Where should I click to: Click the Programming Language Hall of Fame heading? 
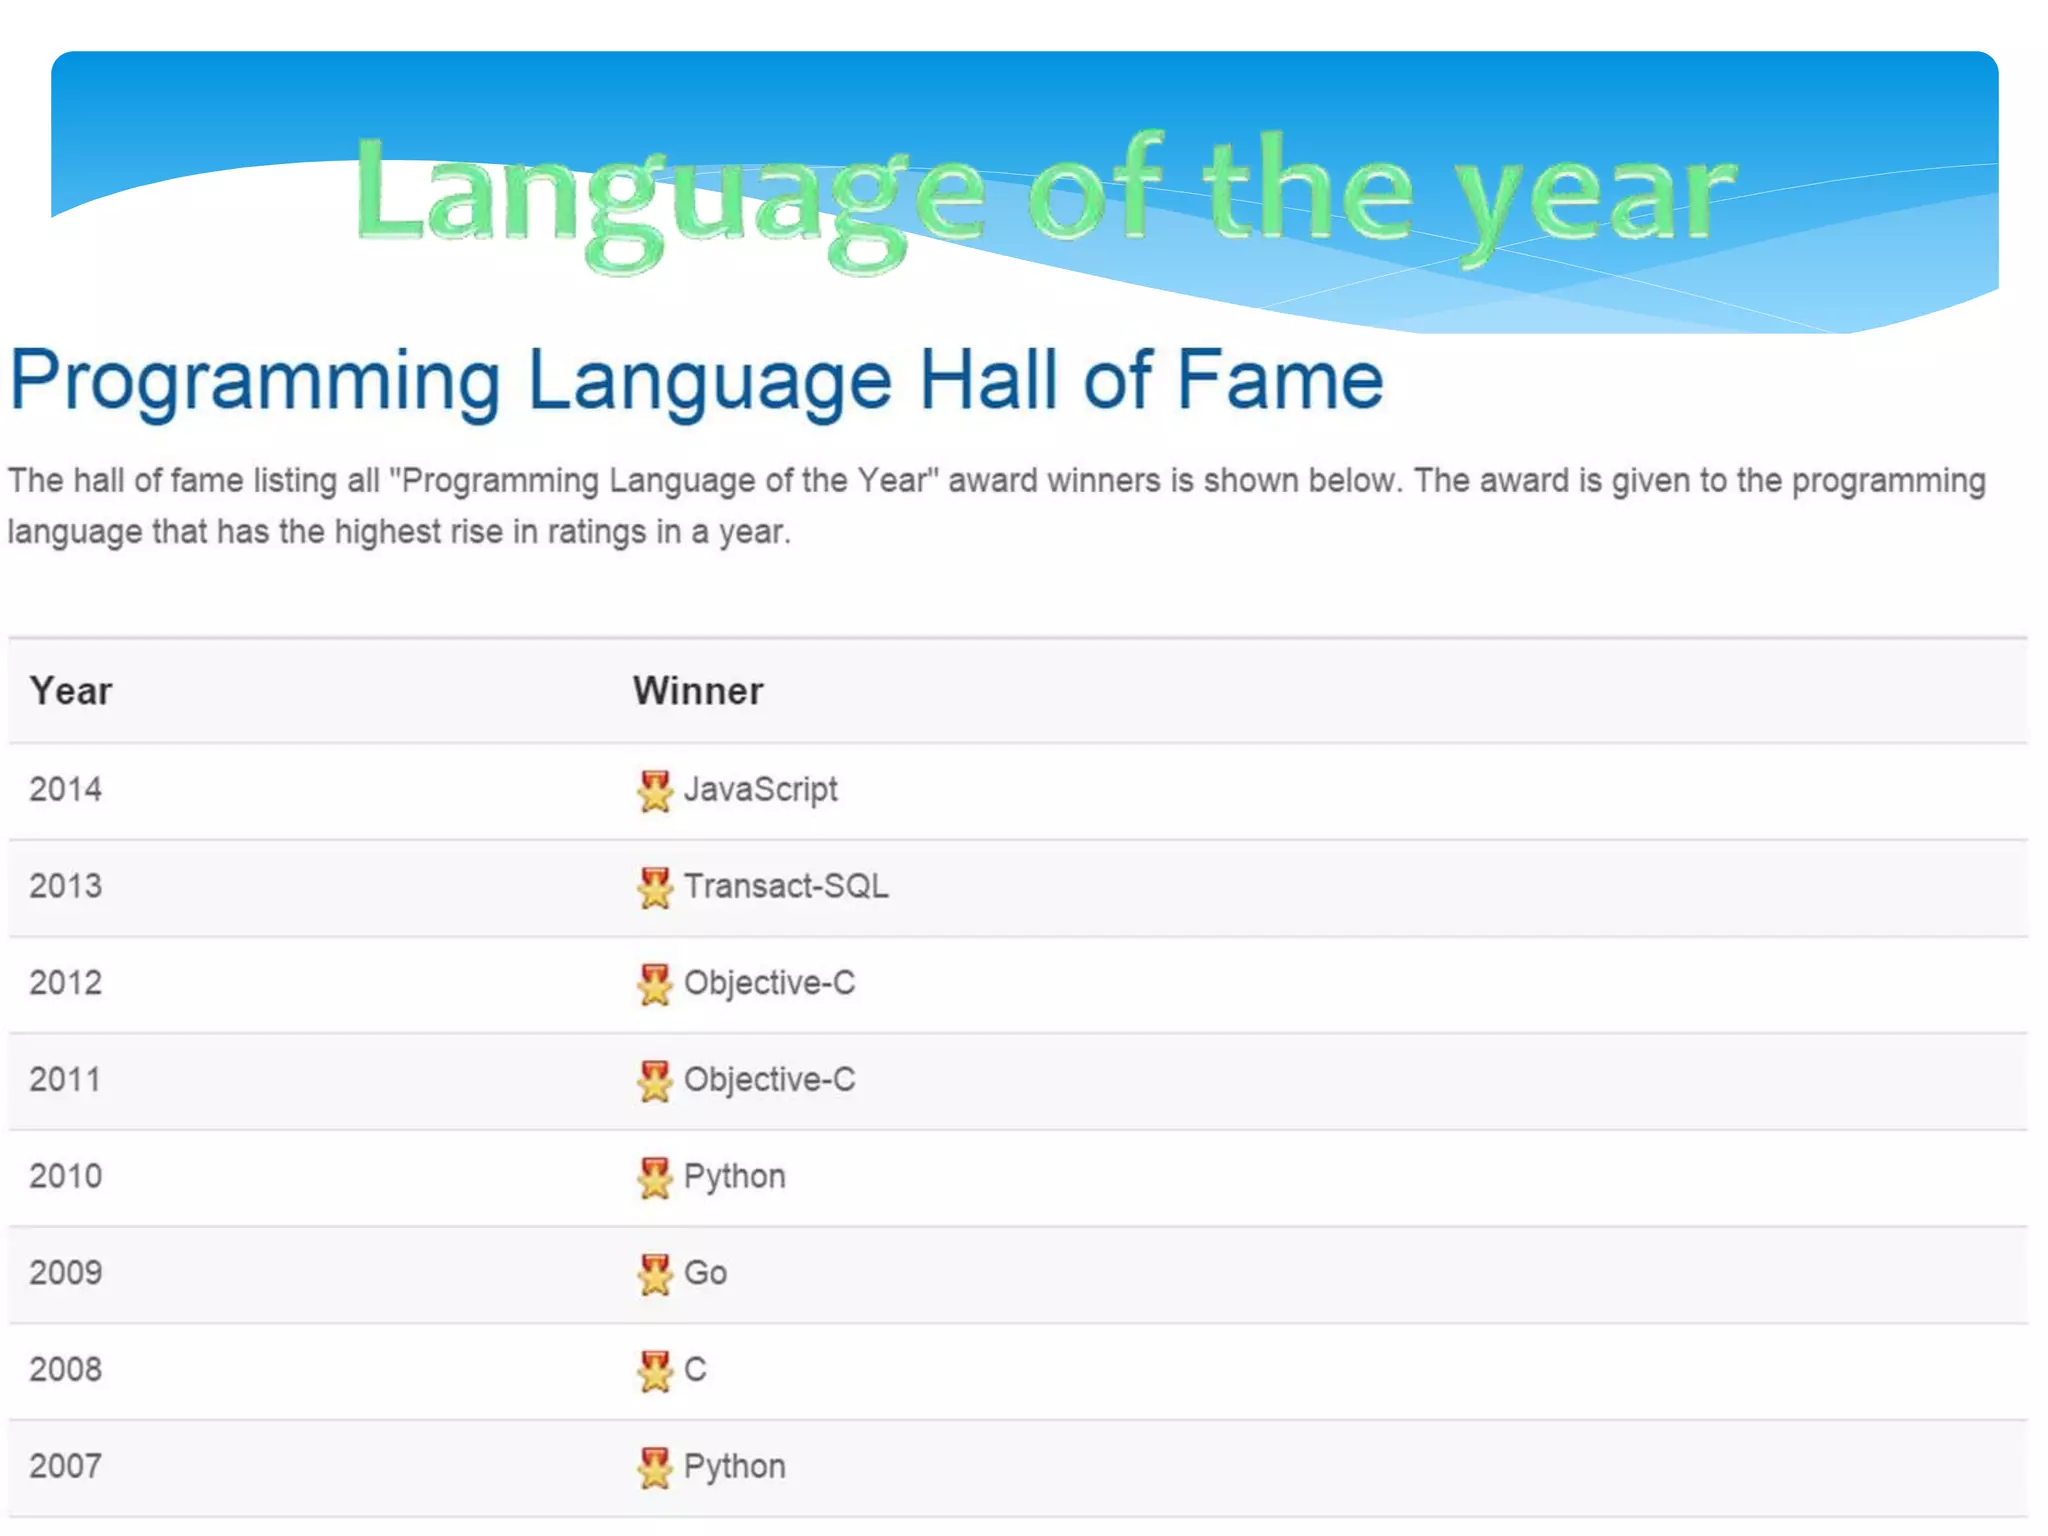(x=696, y=380)
